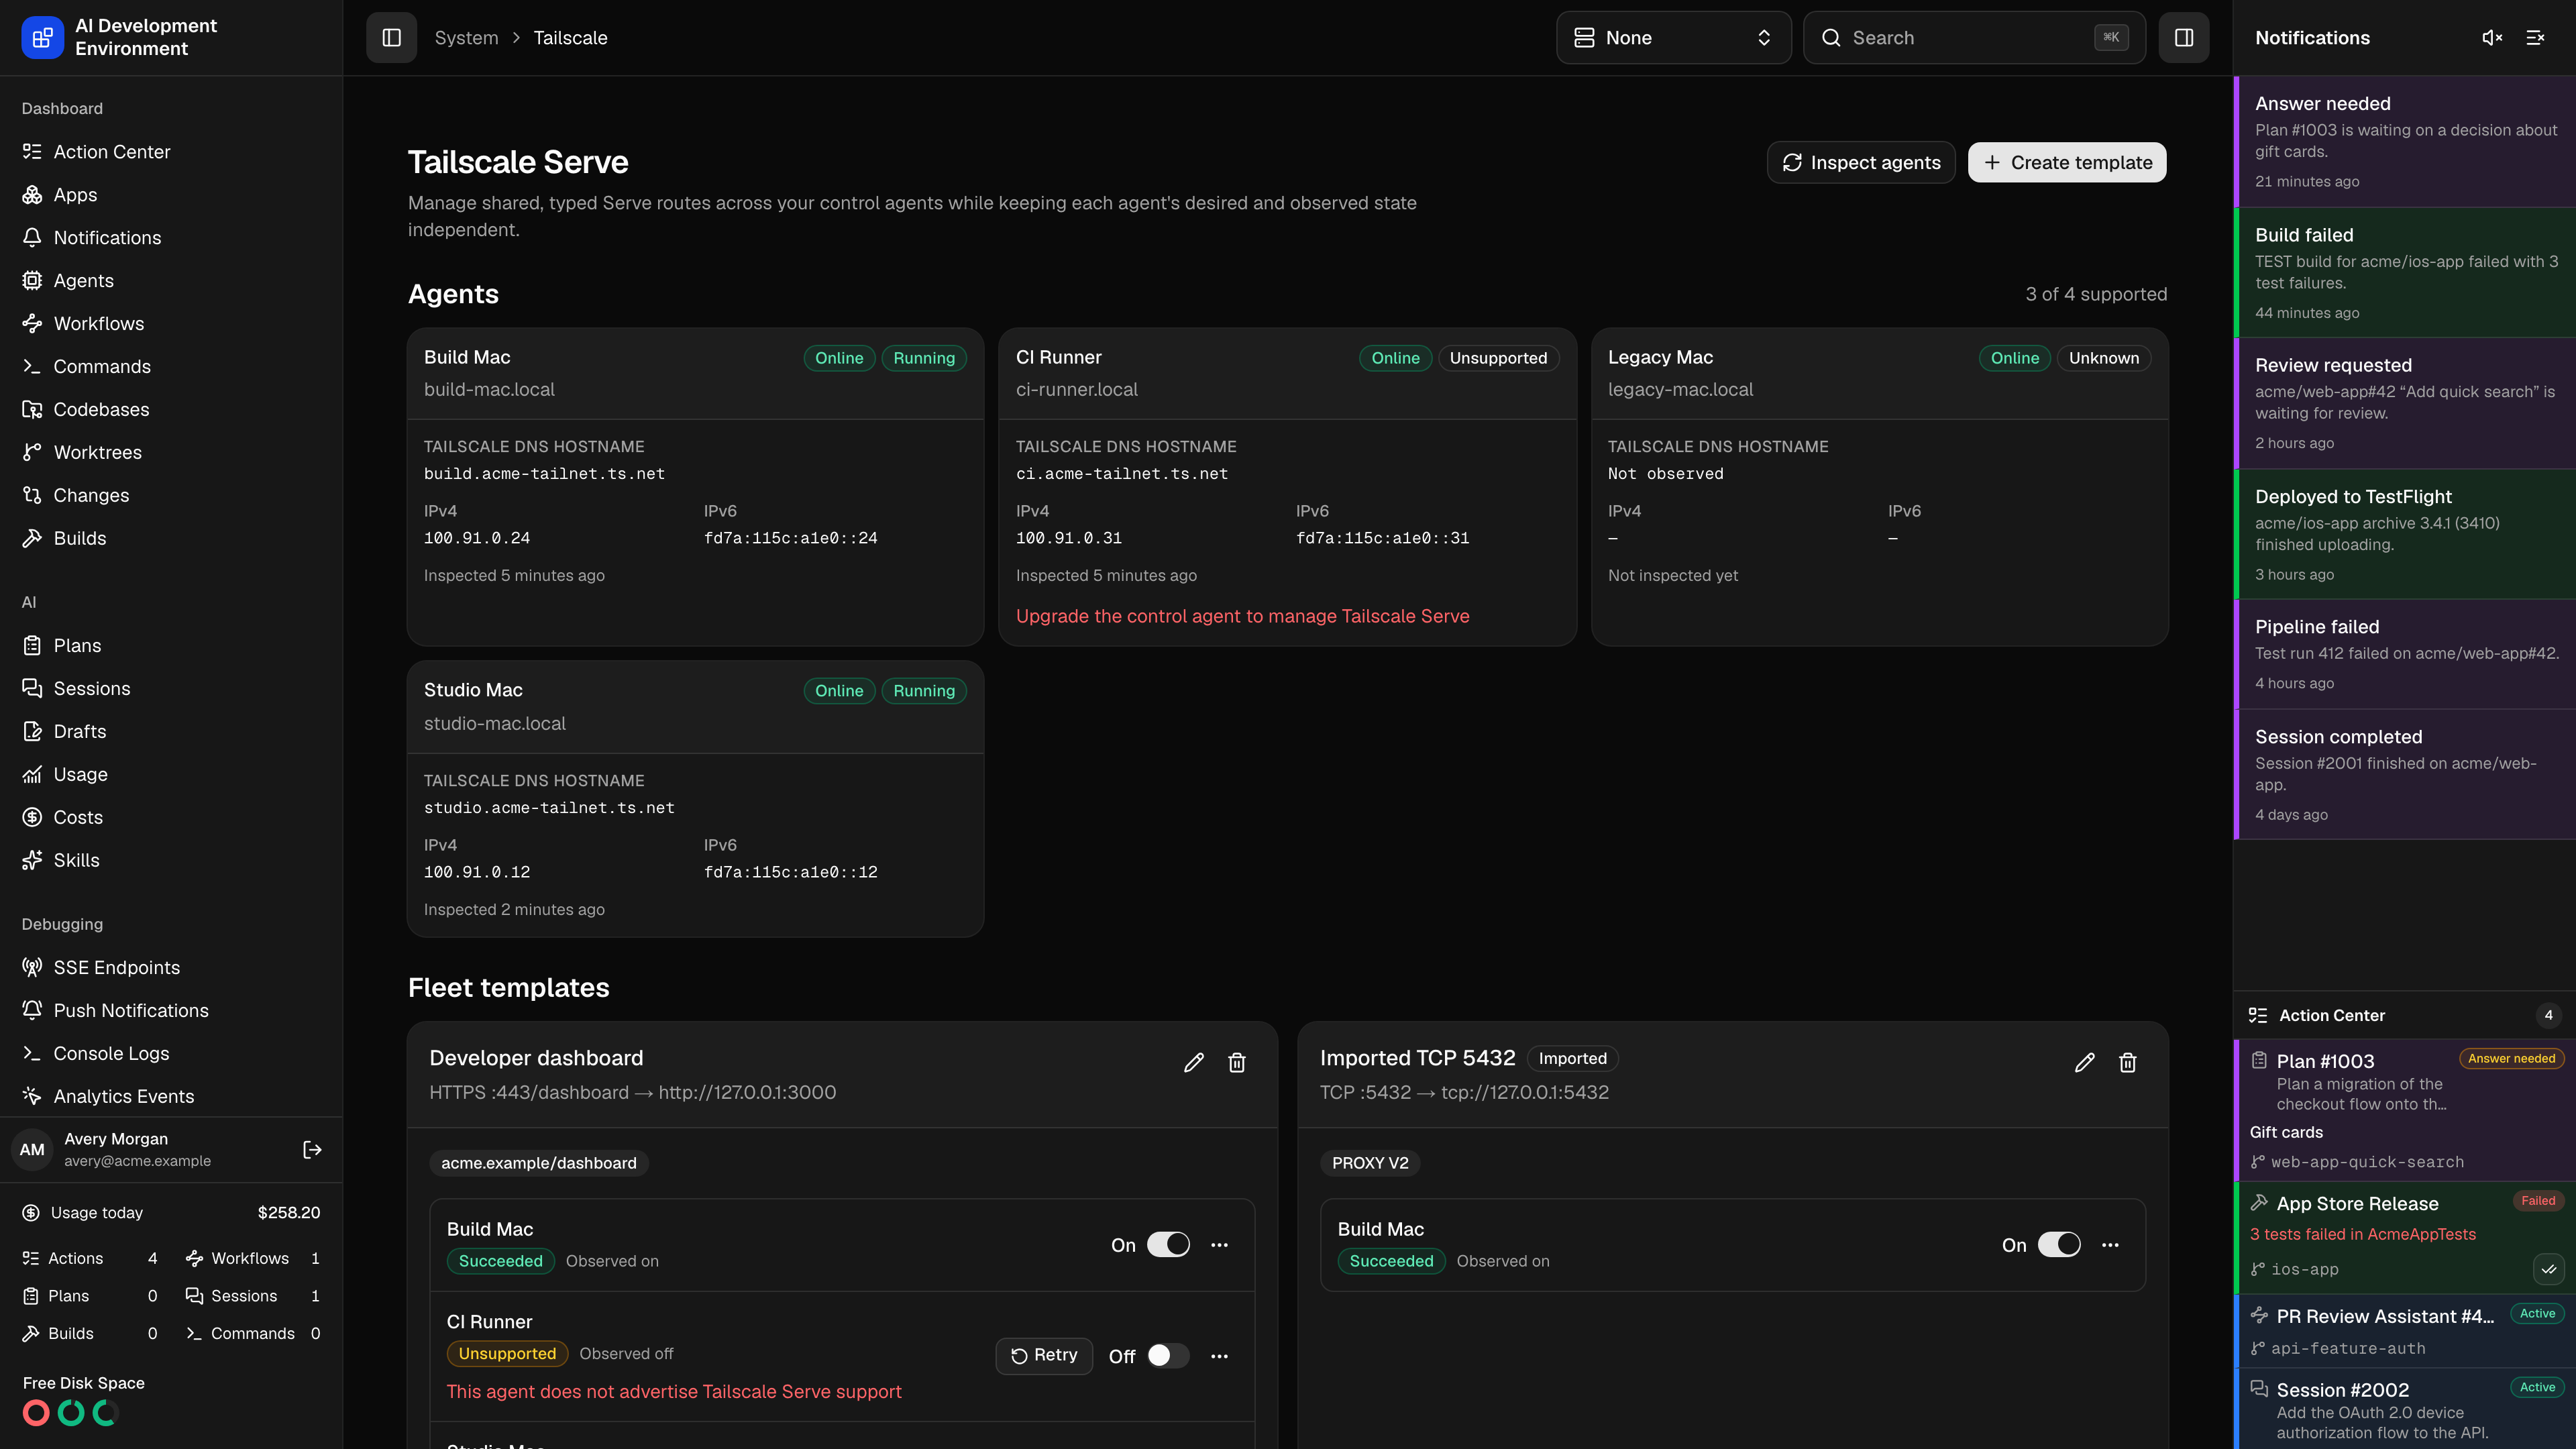This screenshot has height=1449, width=2576.
Task: Open Action Center in the sidebar
Action: (171, 152)
